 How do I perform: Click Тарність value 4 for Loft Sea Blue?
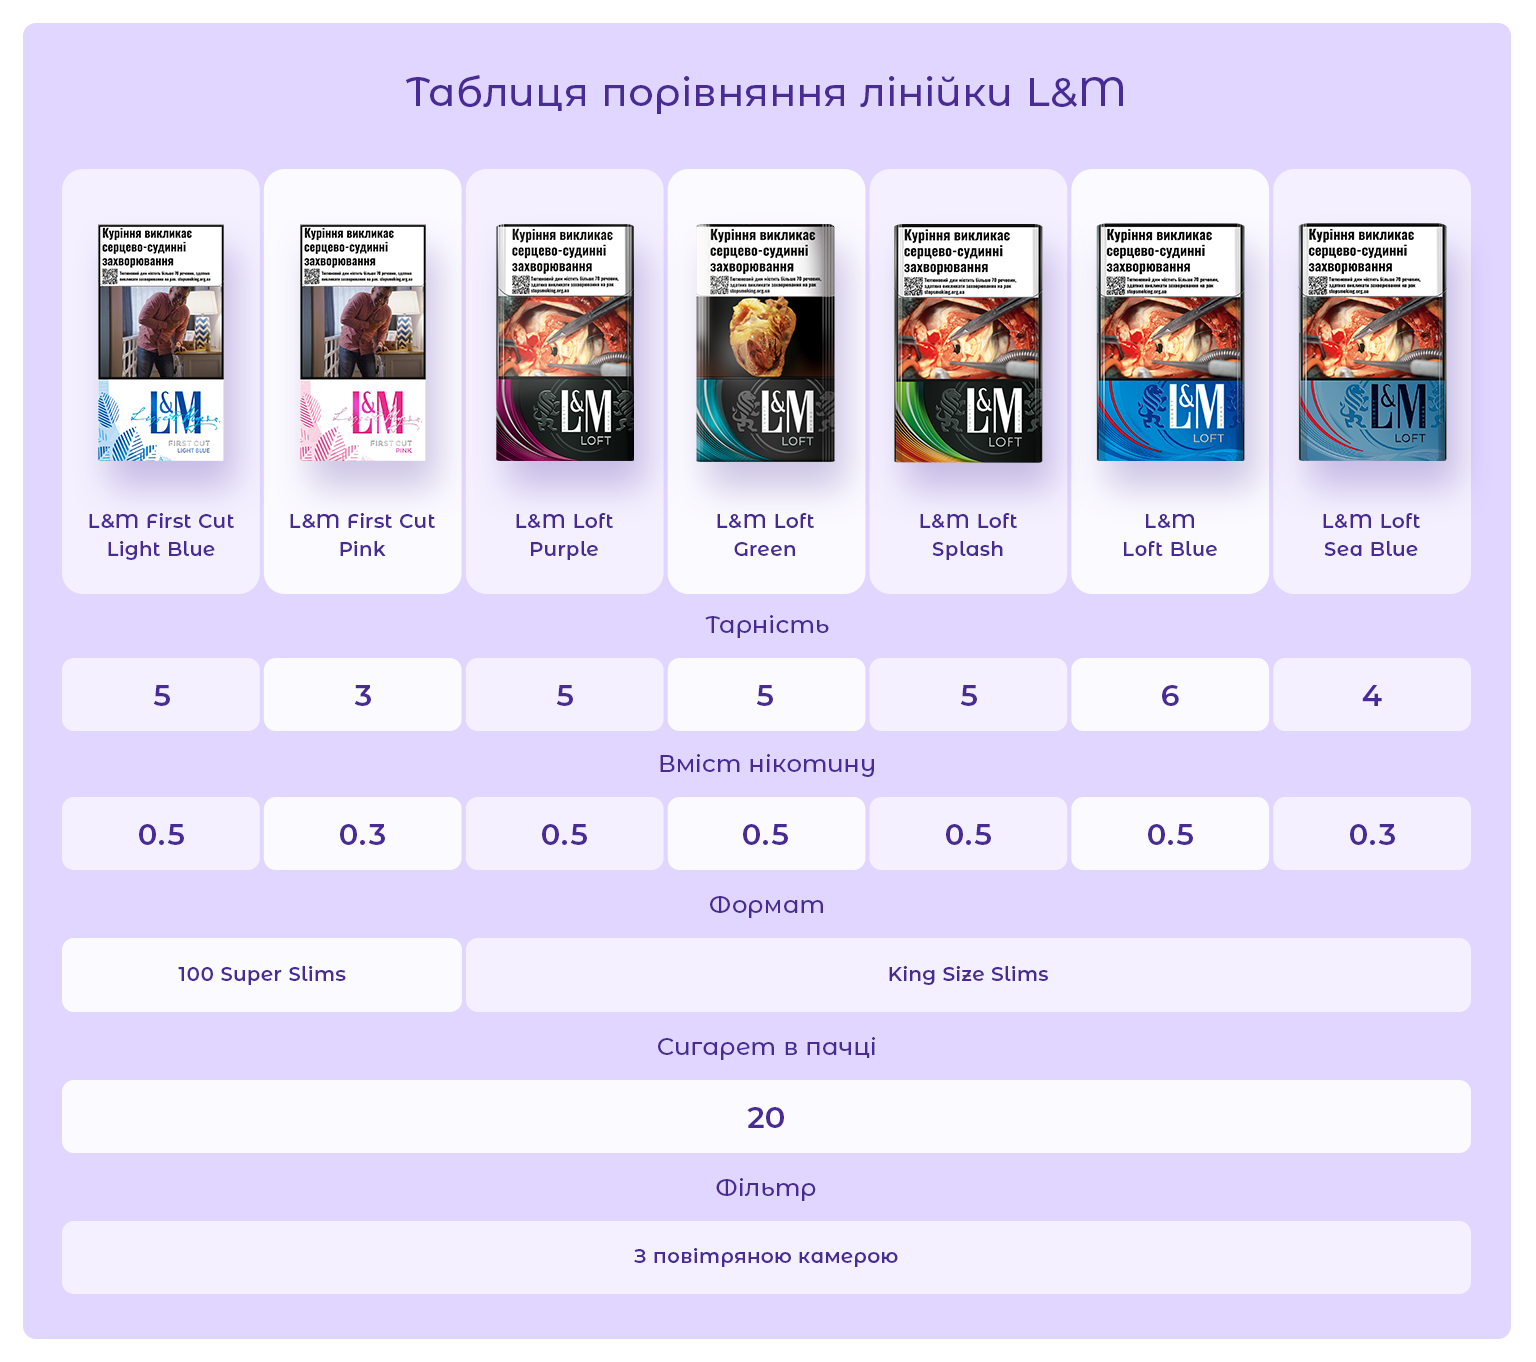1372,695
